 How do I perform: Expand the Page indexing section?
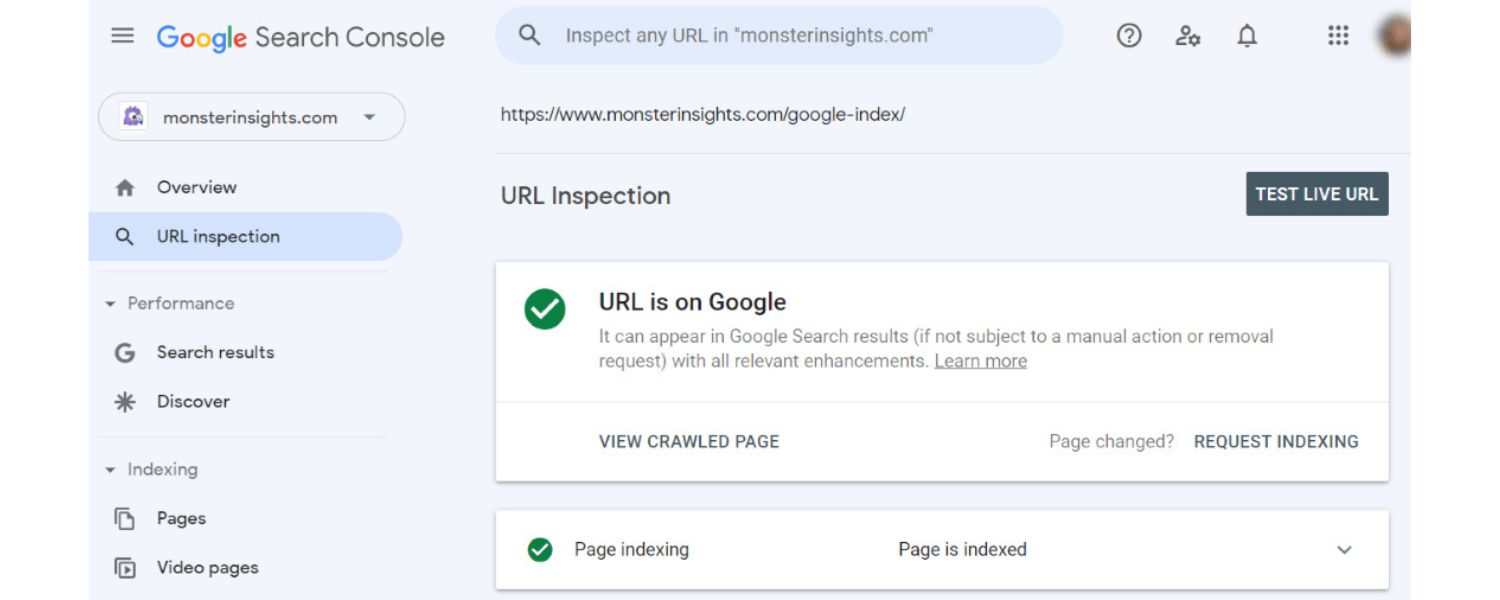[1346, 549]
